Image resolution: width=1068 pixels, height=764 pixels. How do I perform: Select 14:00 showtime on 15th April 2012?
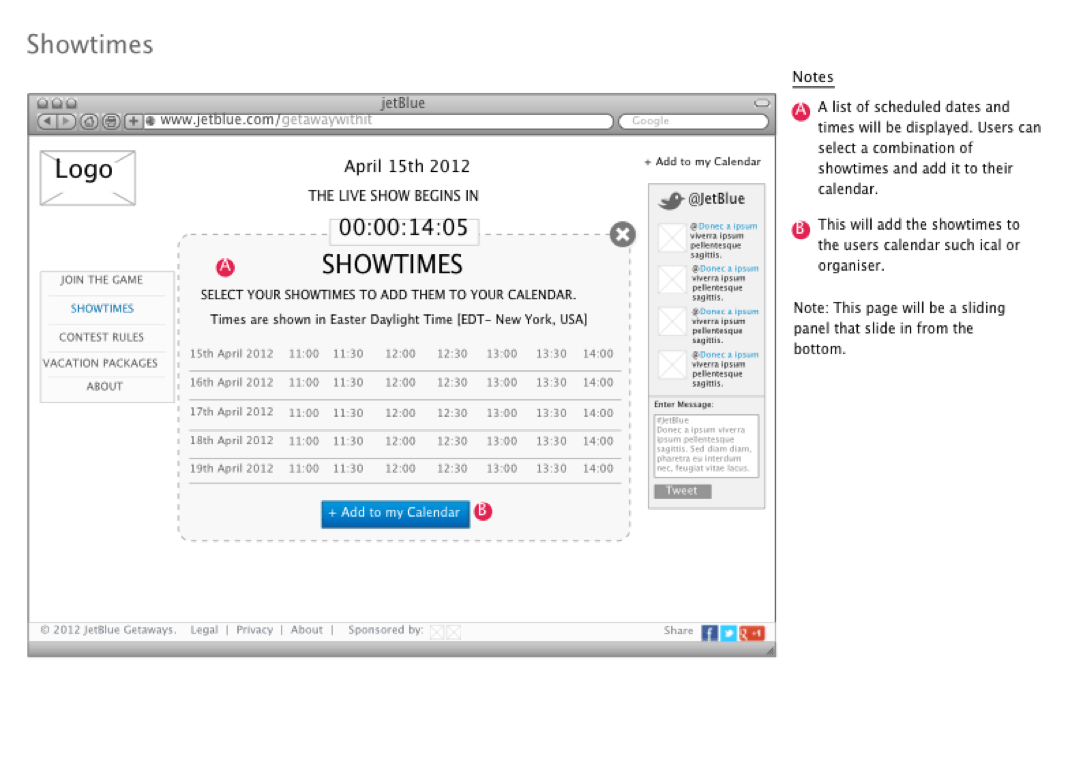coord(598,354)
